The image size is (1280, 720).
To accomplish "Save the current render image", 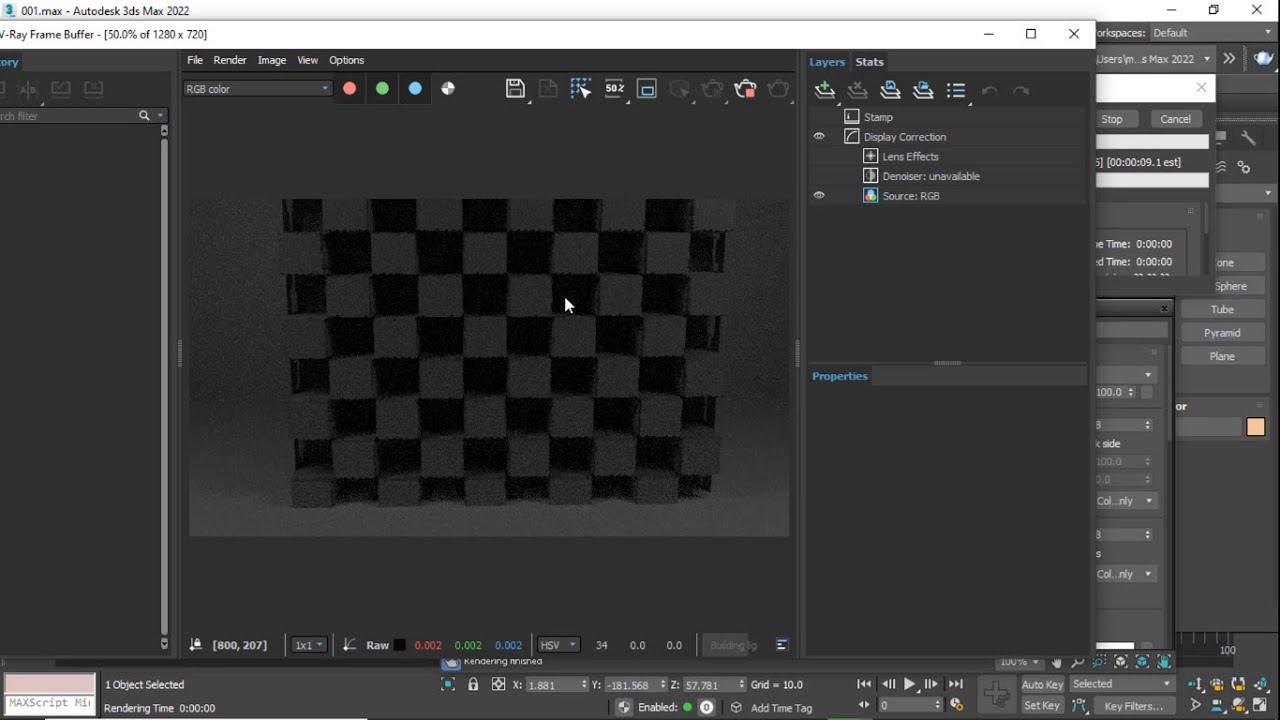I will pyautogui.click(x=515, y=89).
